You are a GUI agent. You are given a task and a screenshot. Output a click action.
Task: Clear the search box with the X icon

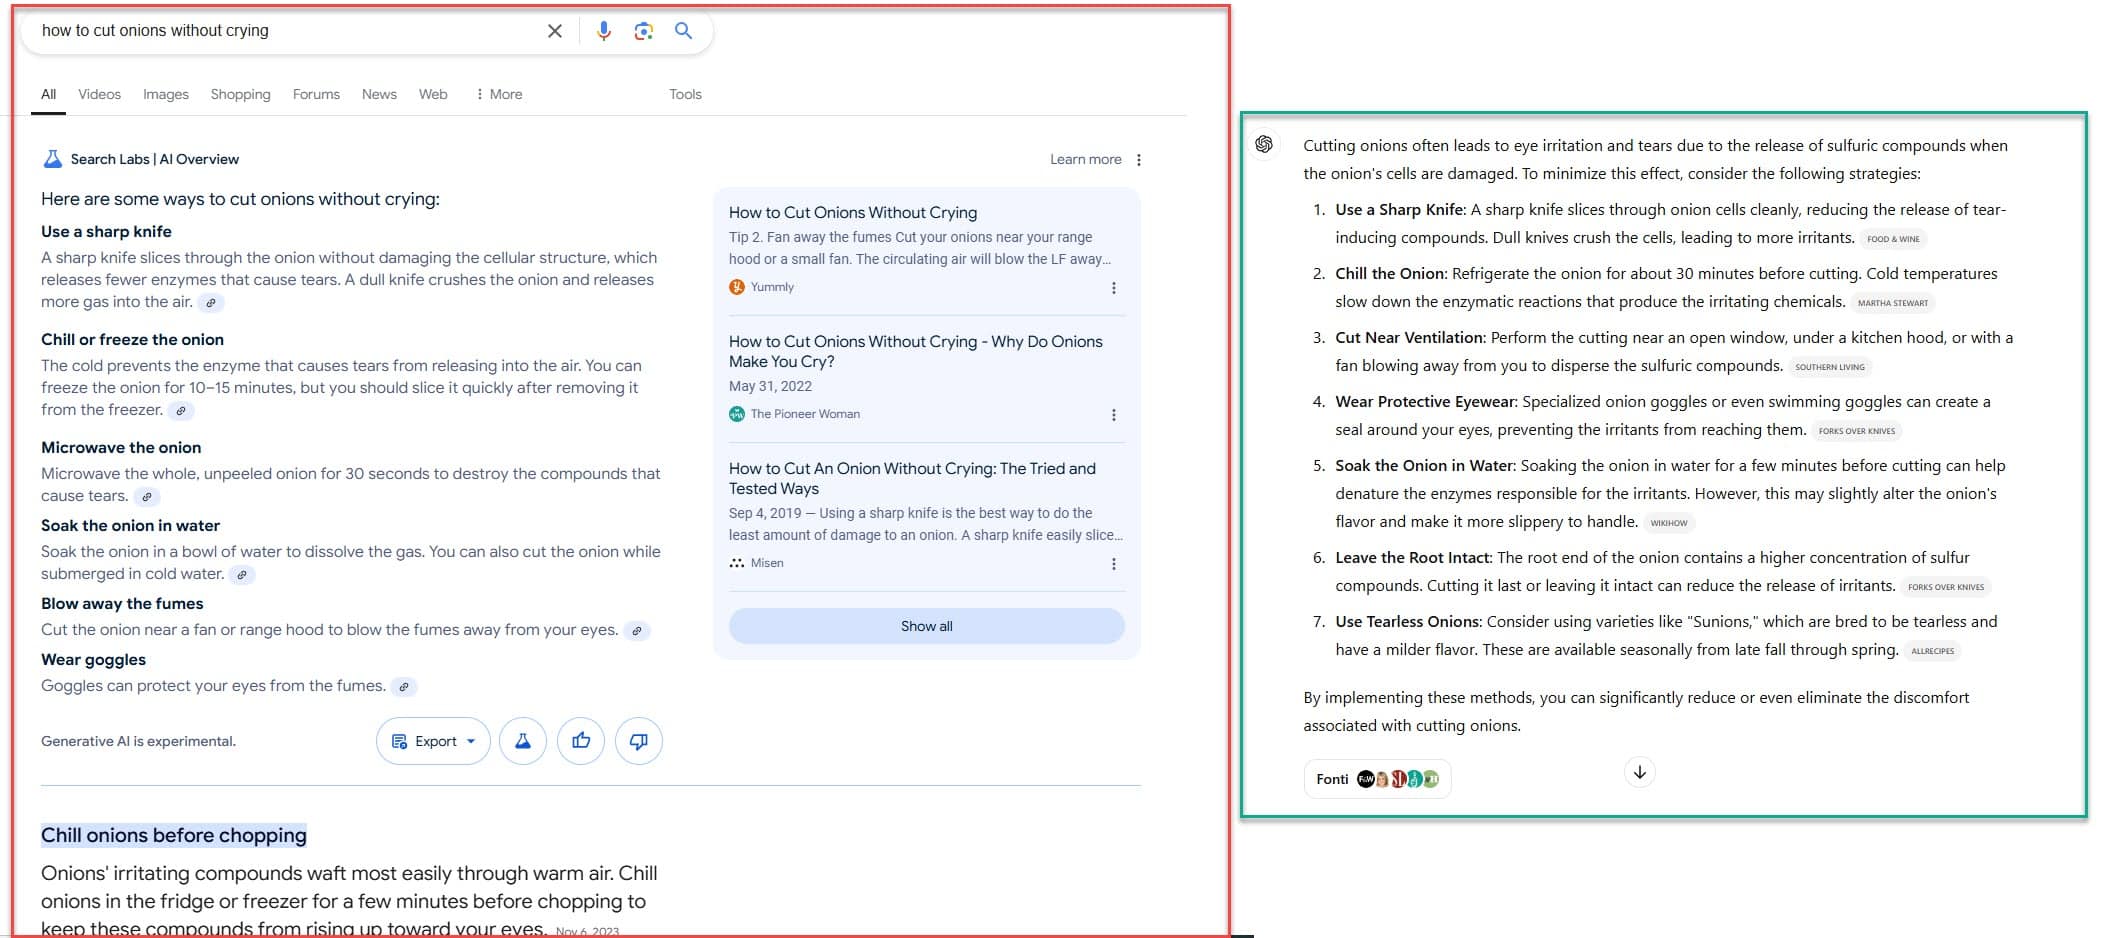point(555,31)
